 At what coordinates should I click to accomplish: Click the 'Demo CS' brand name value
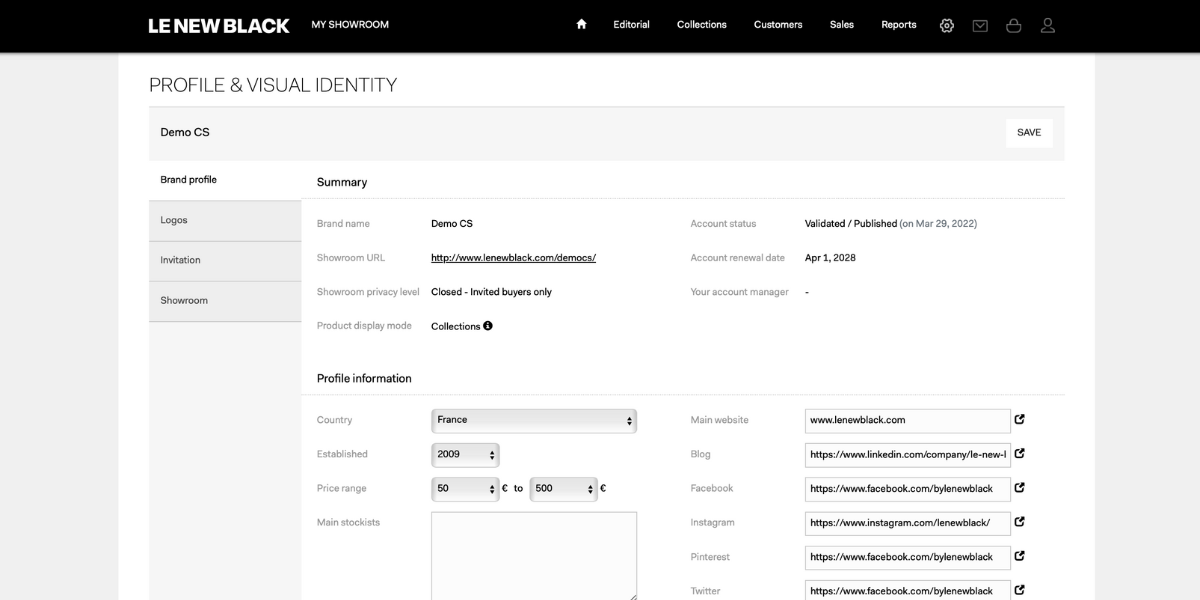click(452, 224)
